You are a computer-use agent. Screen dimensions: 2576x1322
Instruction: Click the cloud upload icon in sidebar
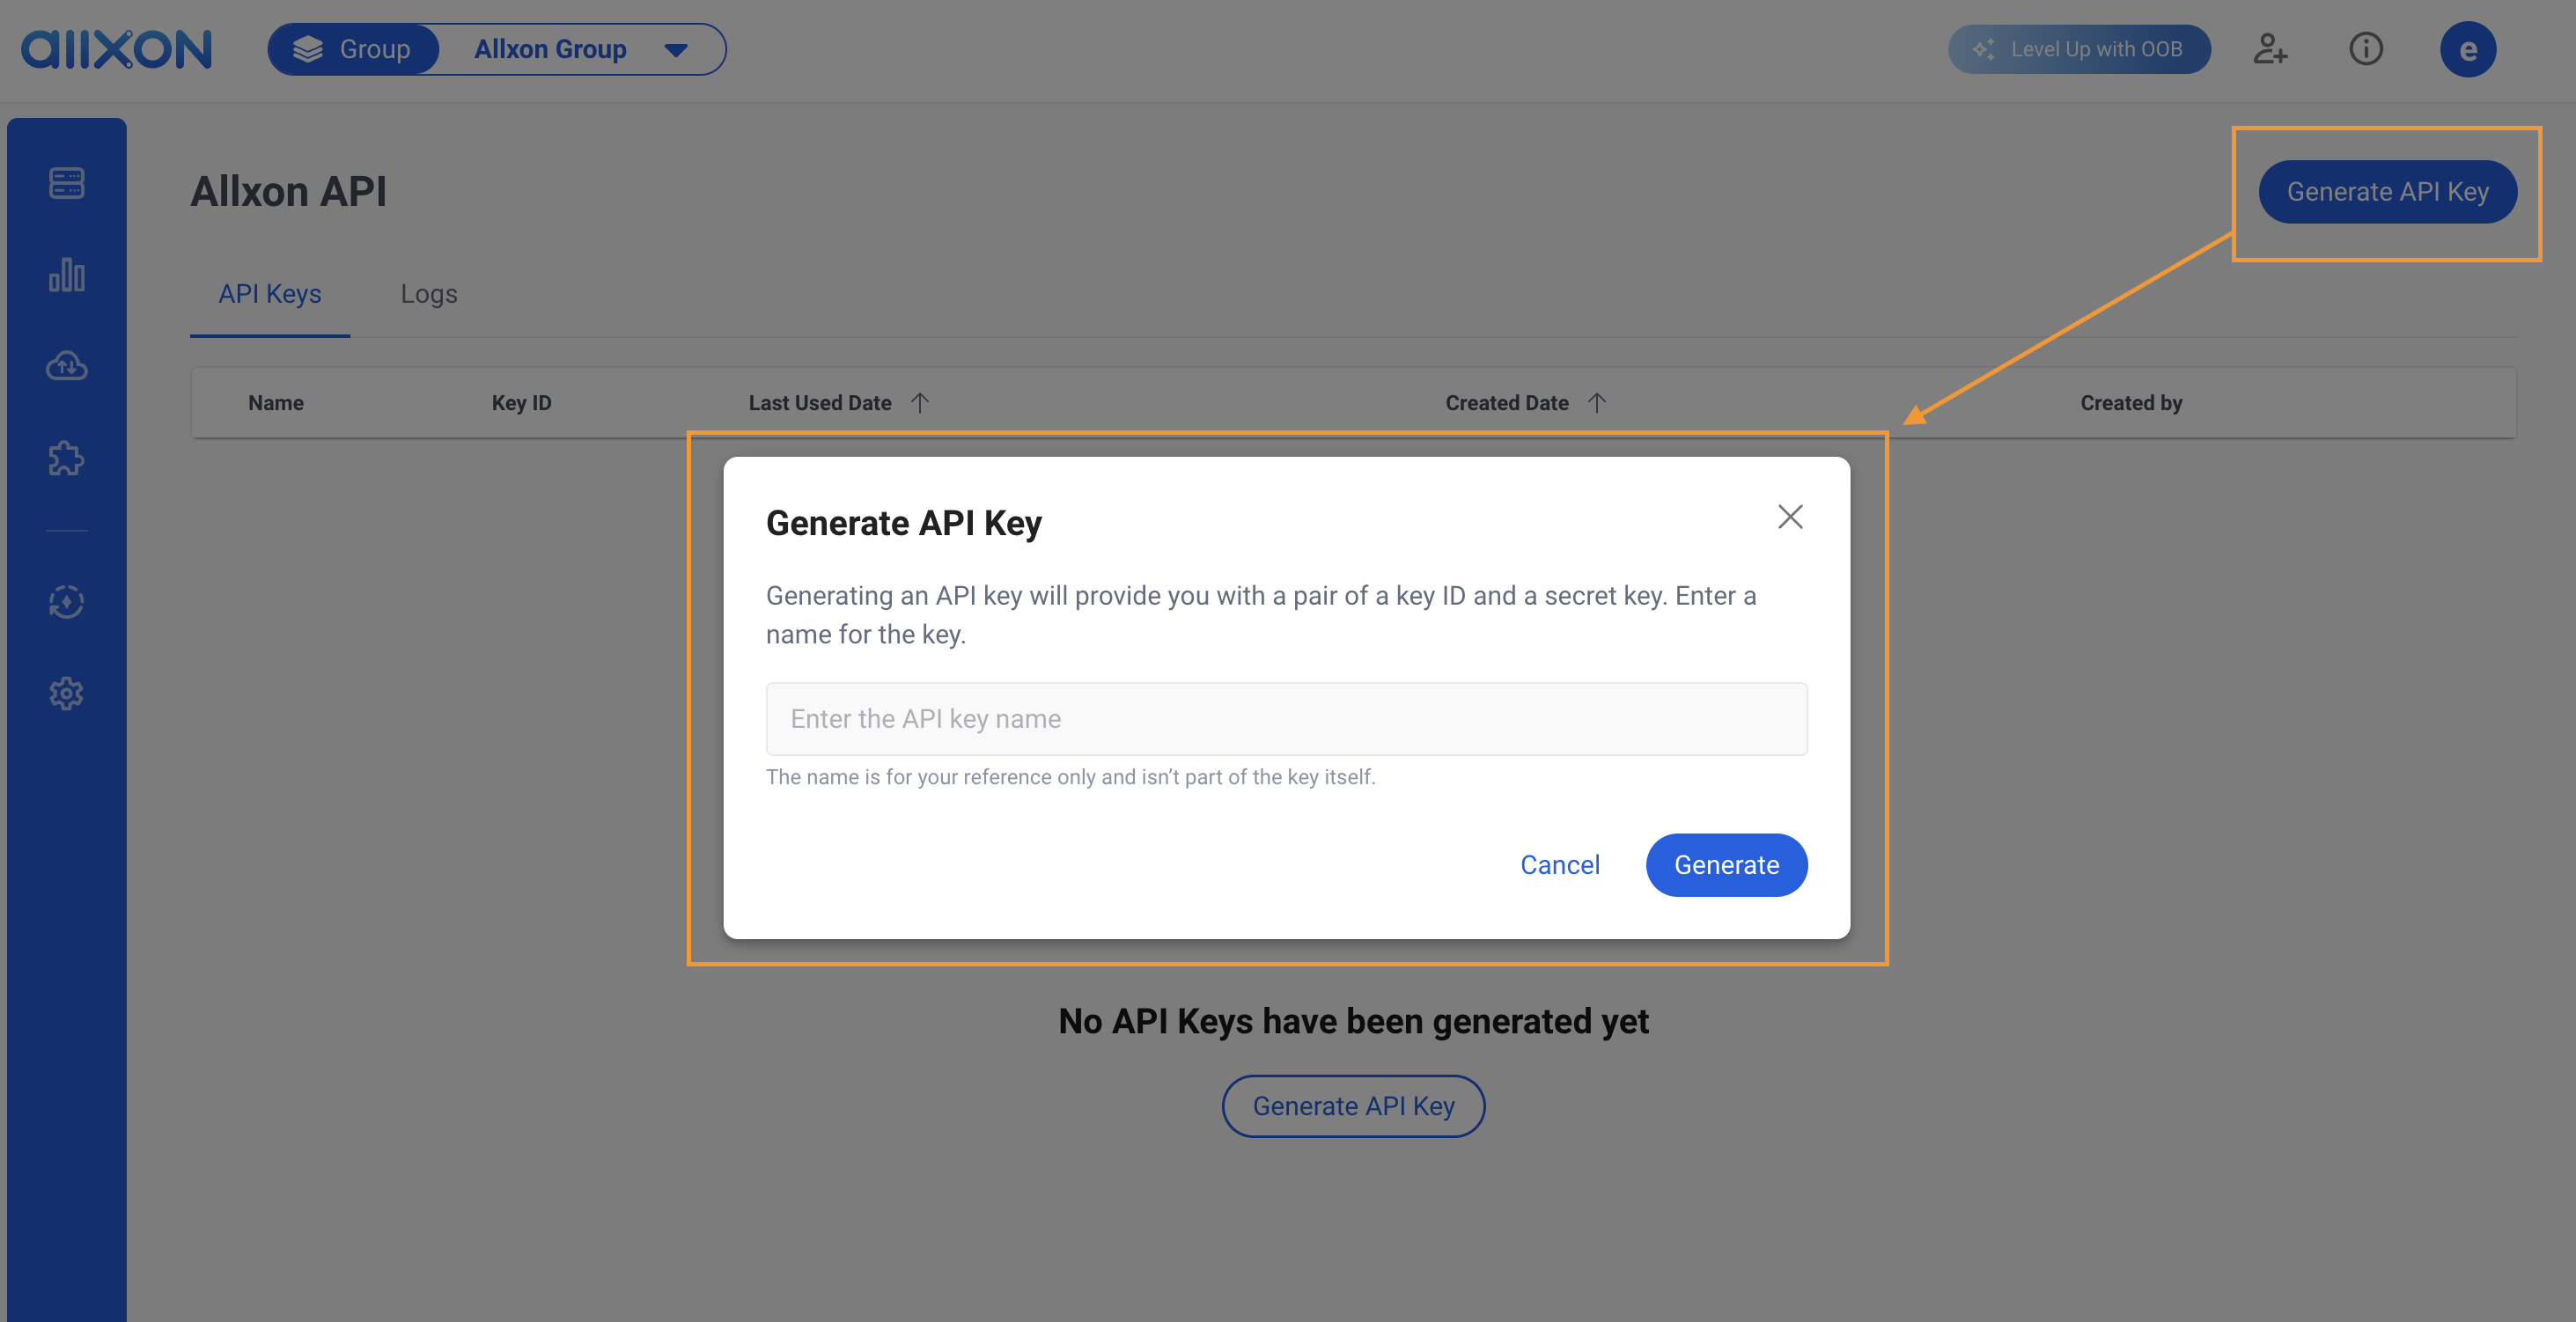click(66, 366)
